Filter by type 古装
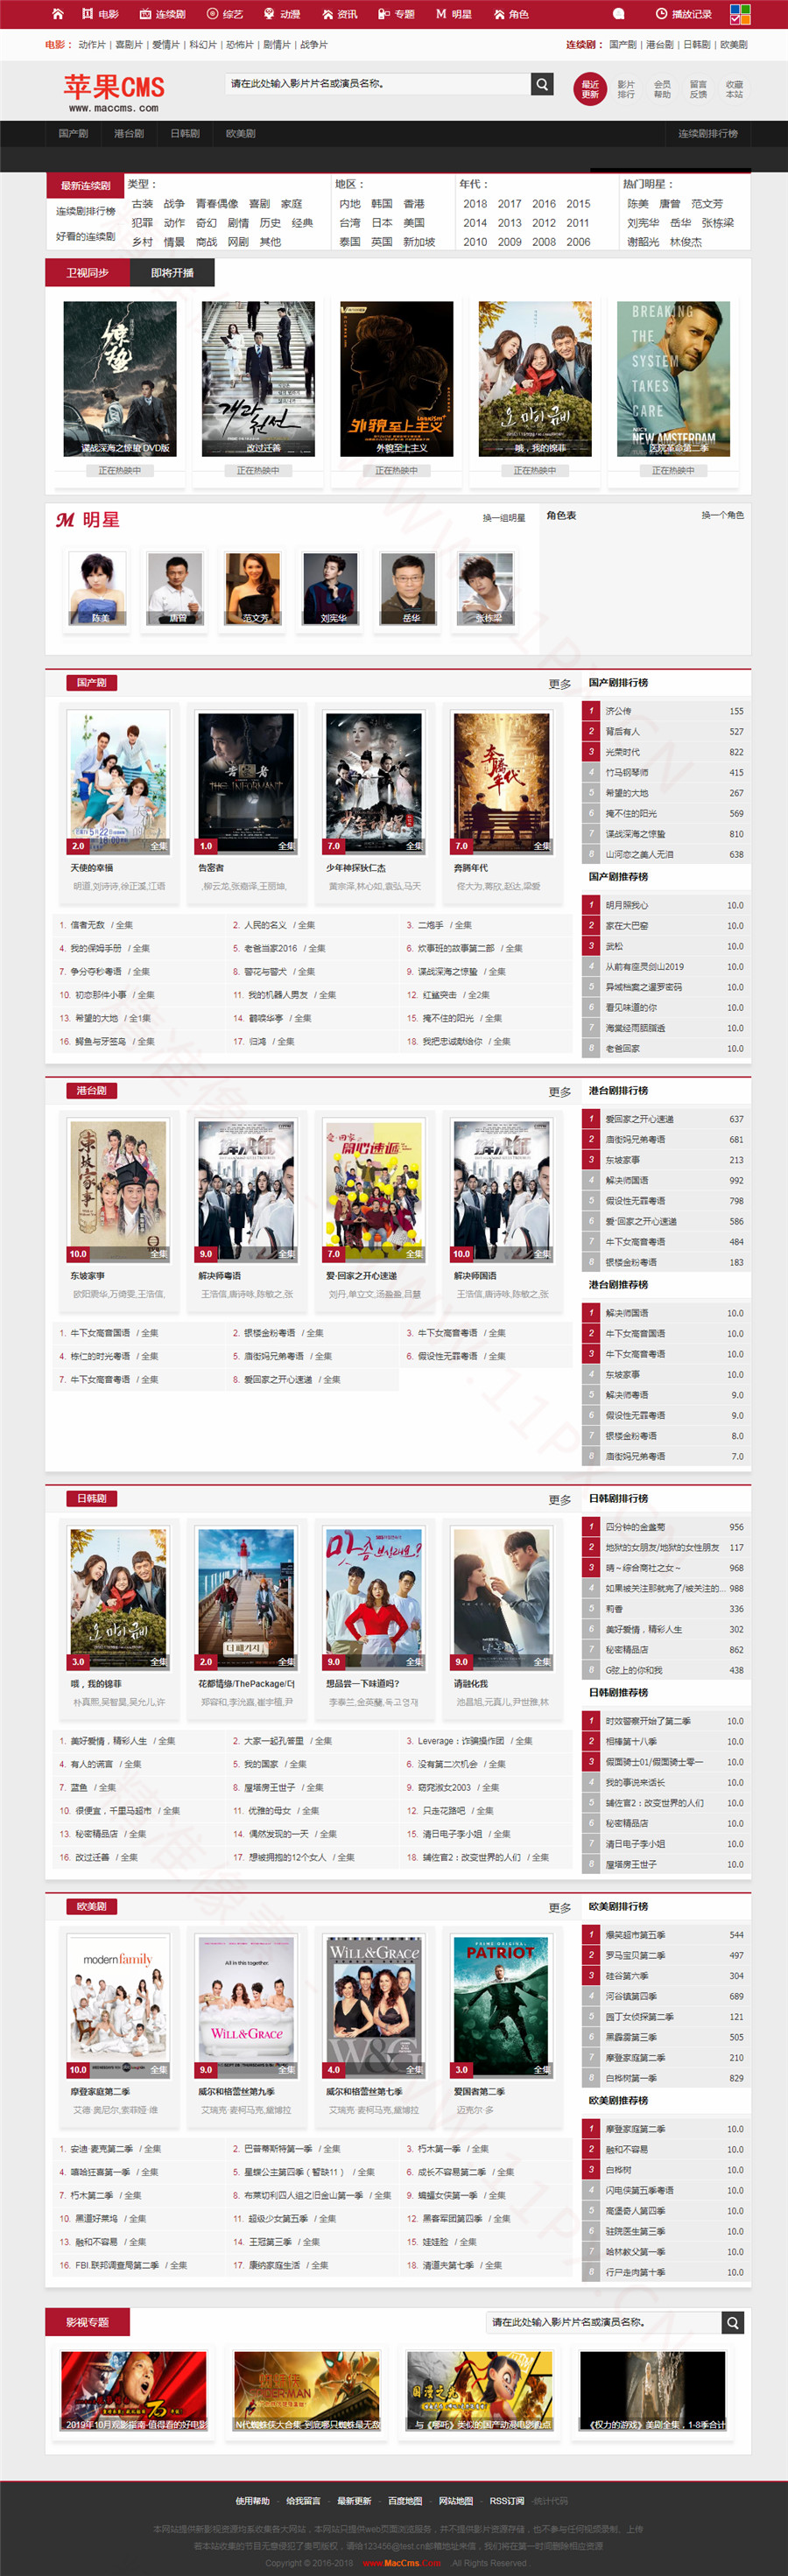This screenshot has width=788, height=2576. click(x=143, y=204)
